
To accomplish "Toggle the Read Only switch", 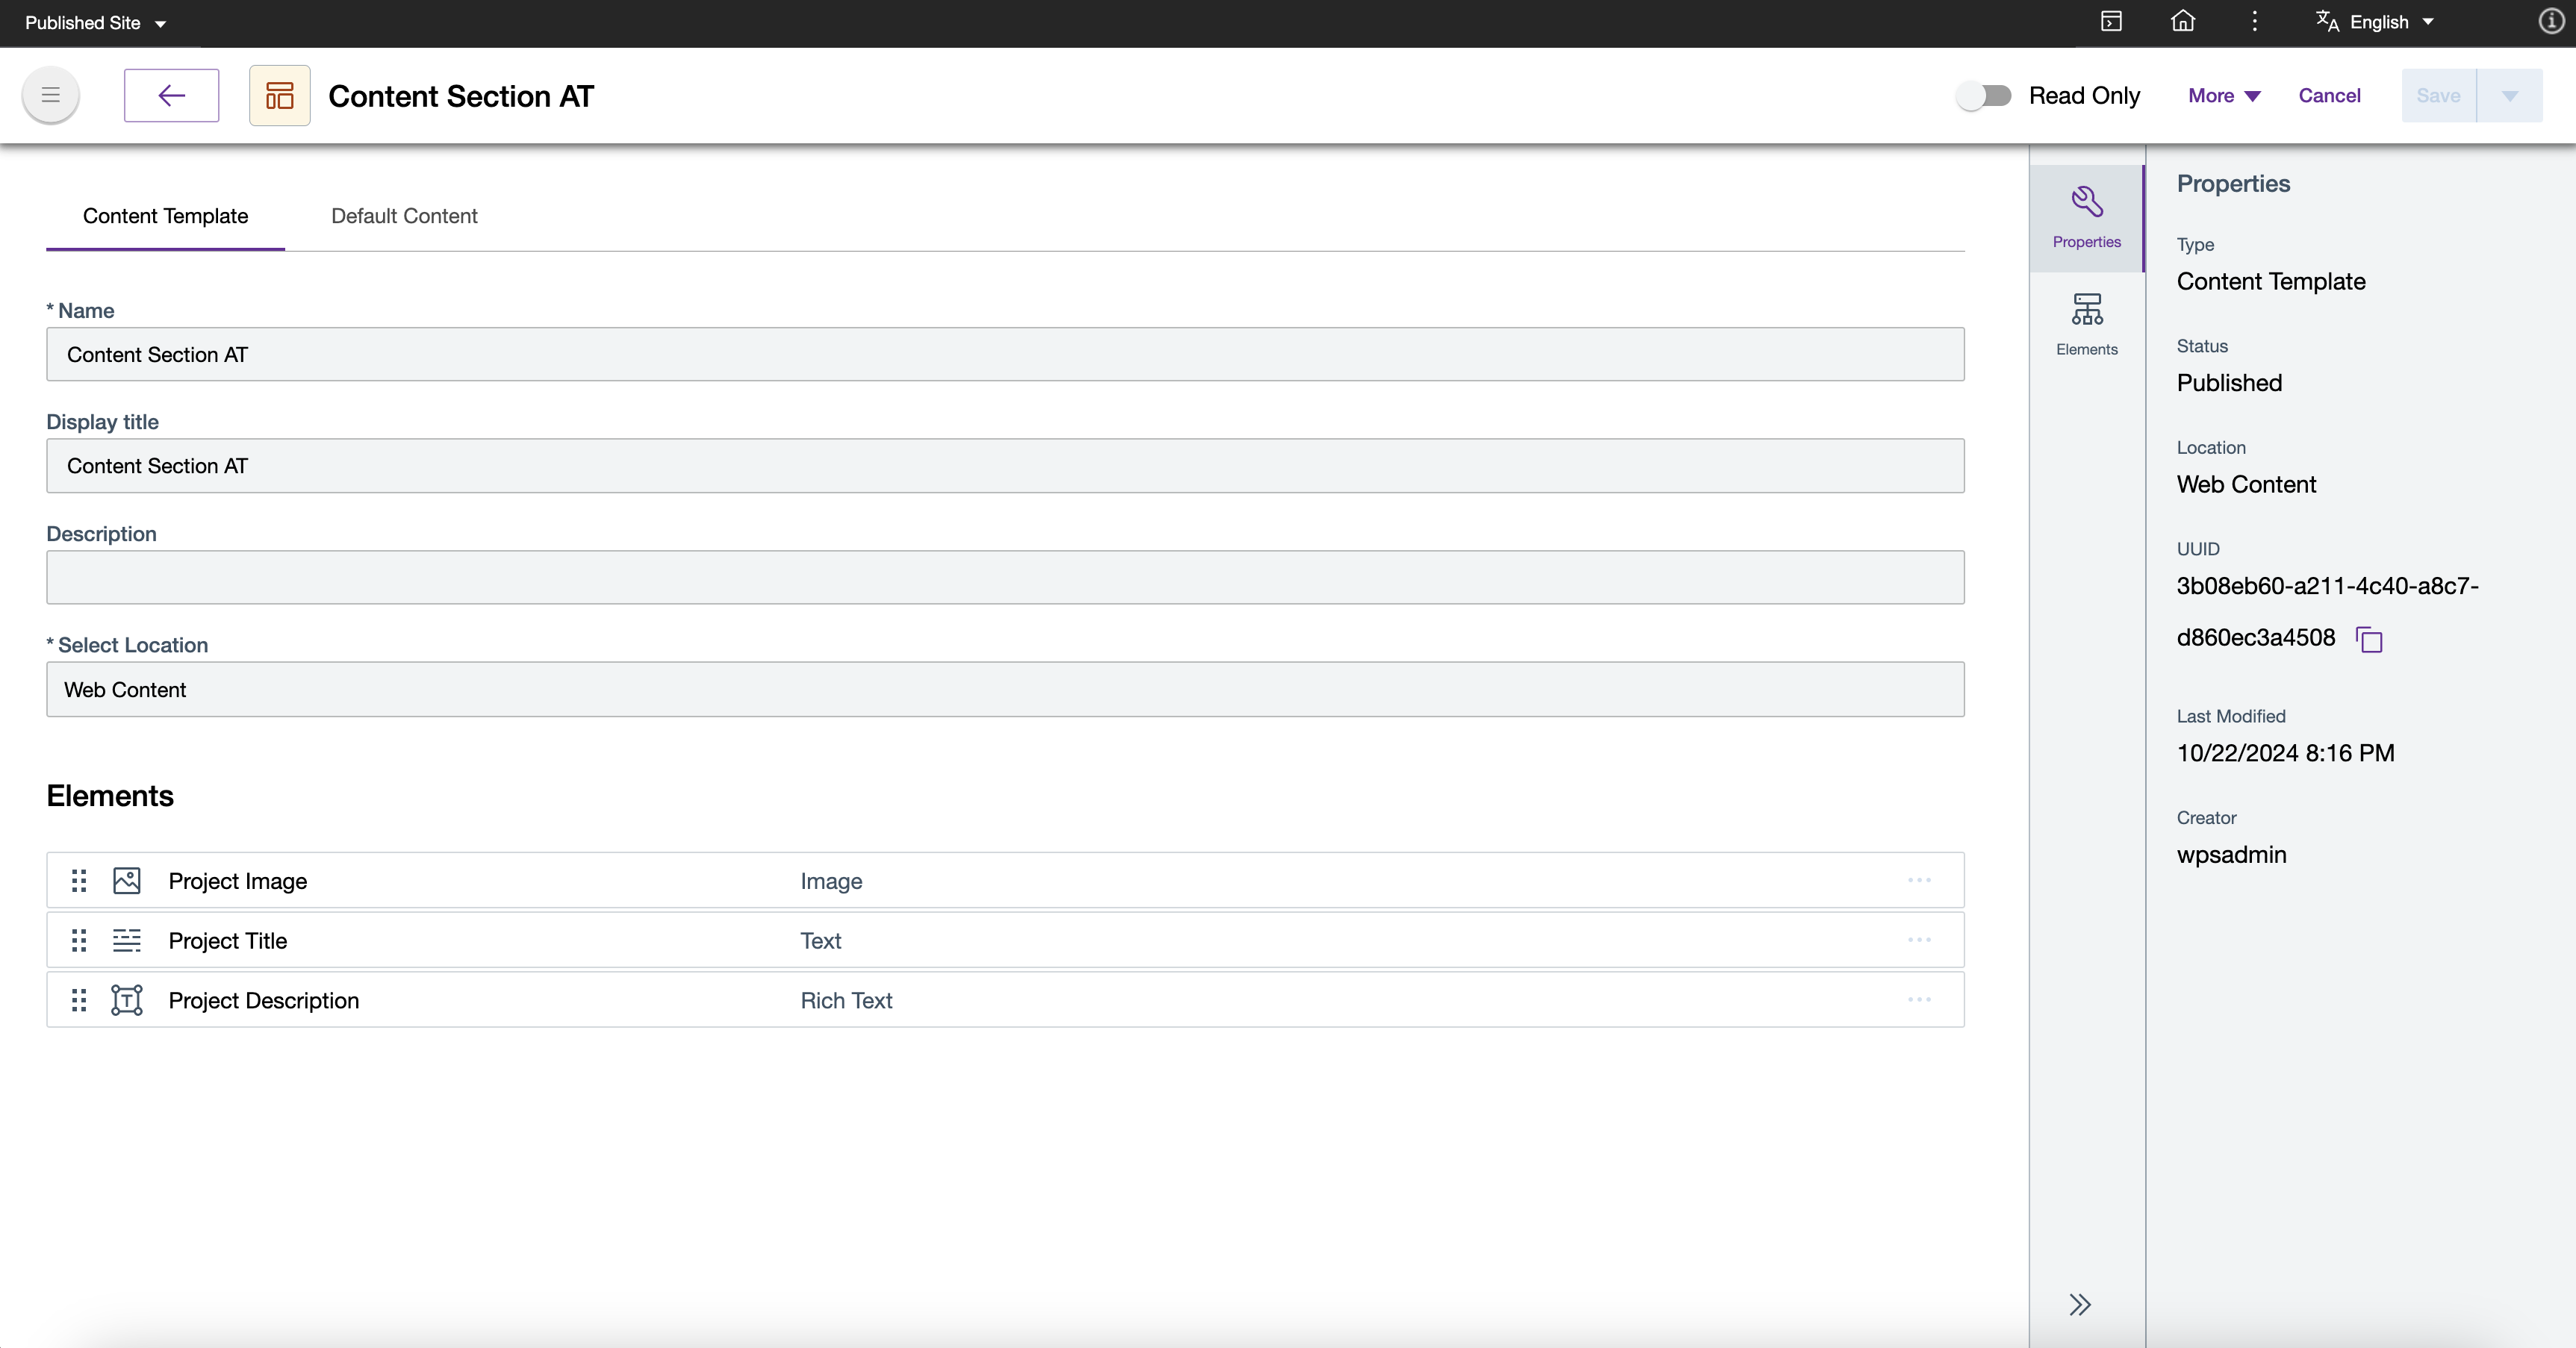I will pos(1984,95).
